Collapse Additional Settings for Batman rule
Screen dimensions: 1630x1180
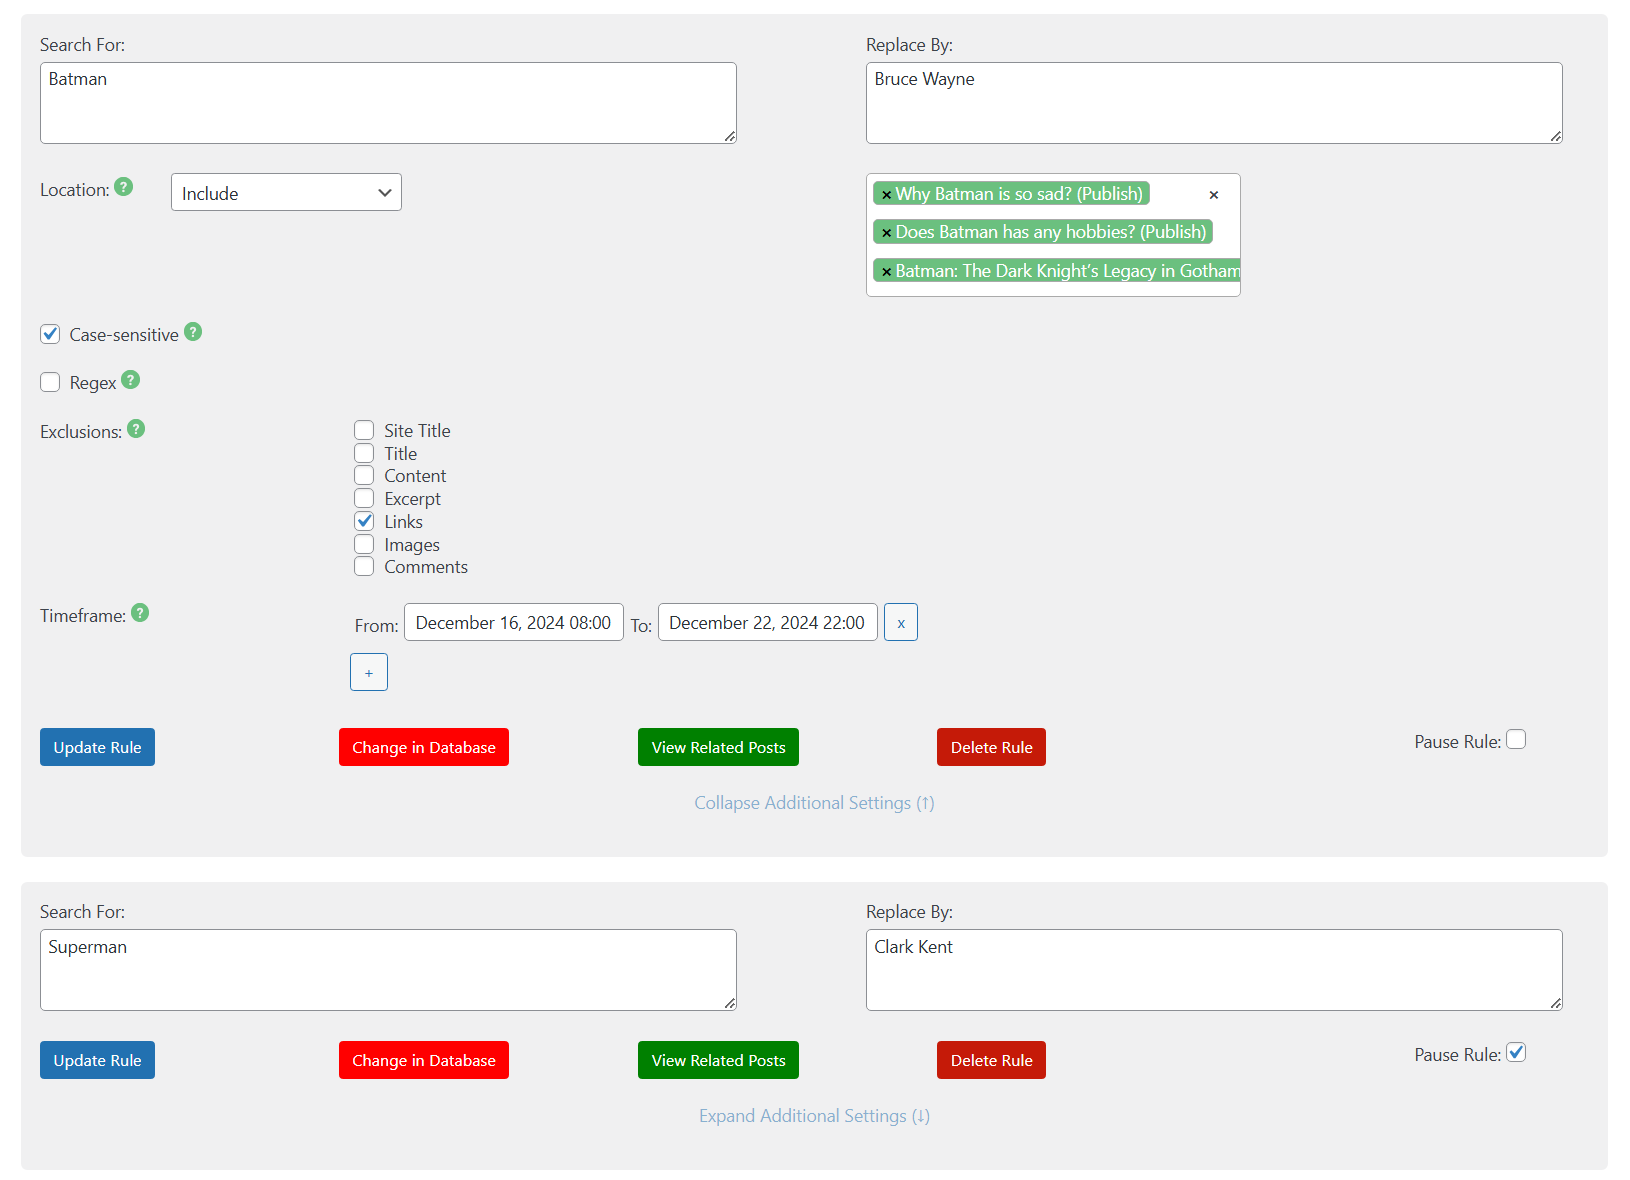(x=814, y=803)
